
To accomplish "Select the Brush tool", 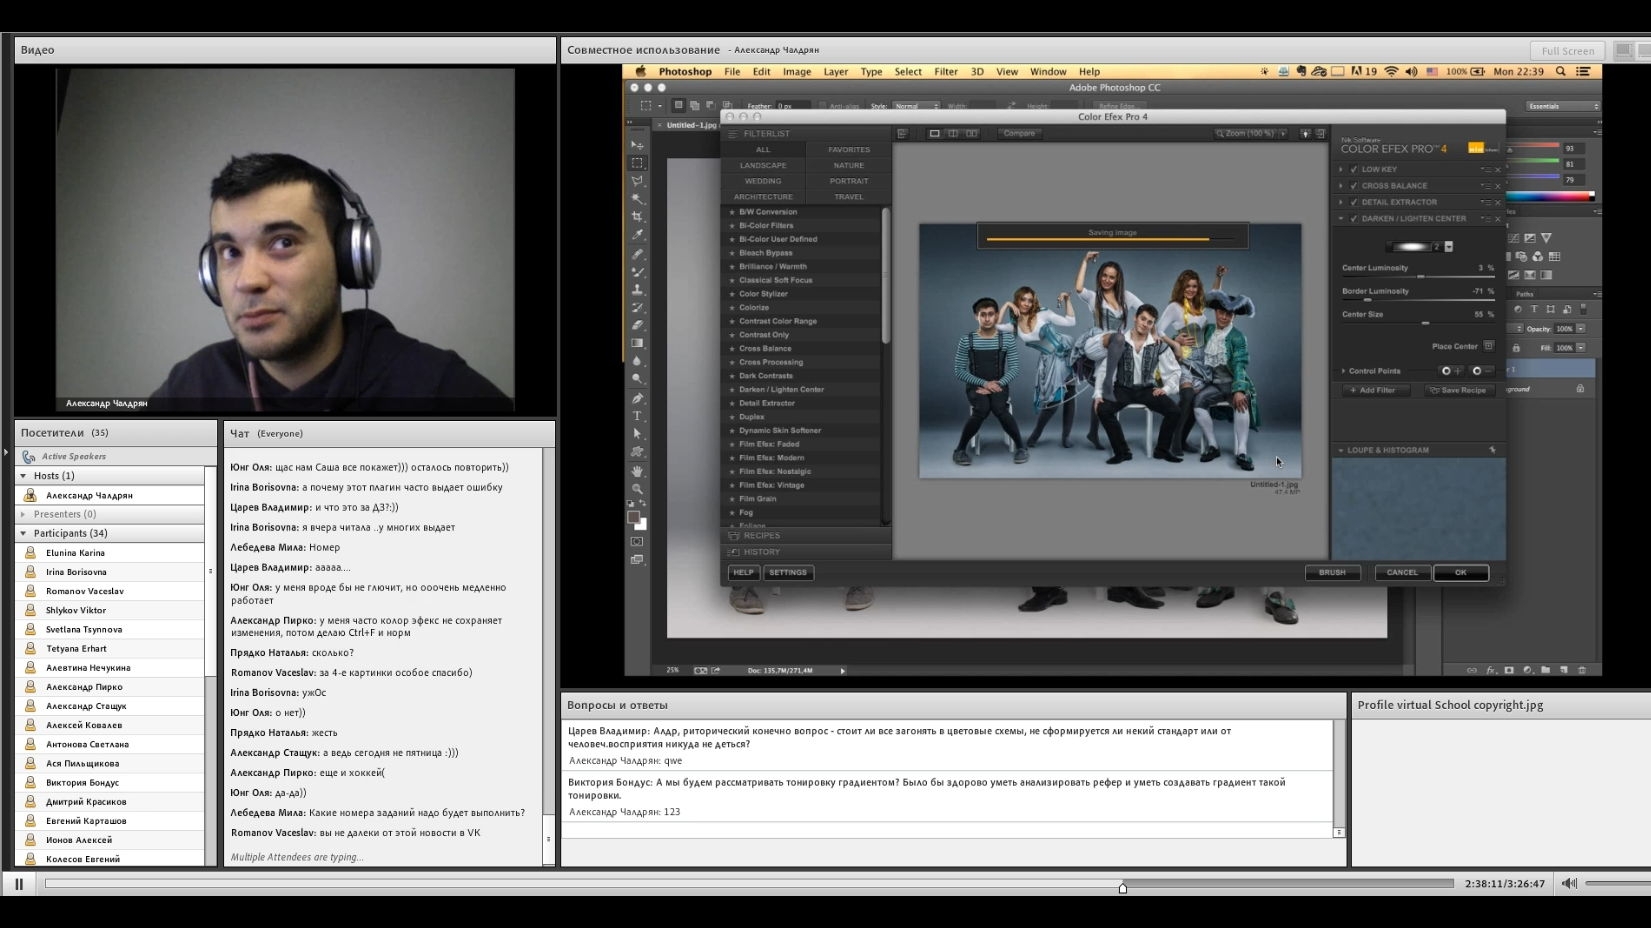I will click(x=637, y=272).
